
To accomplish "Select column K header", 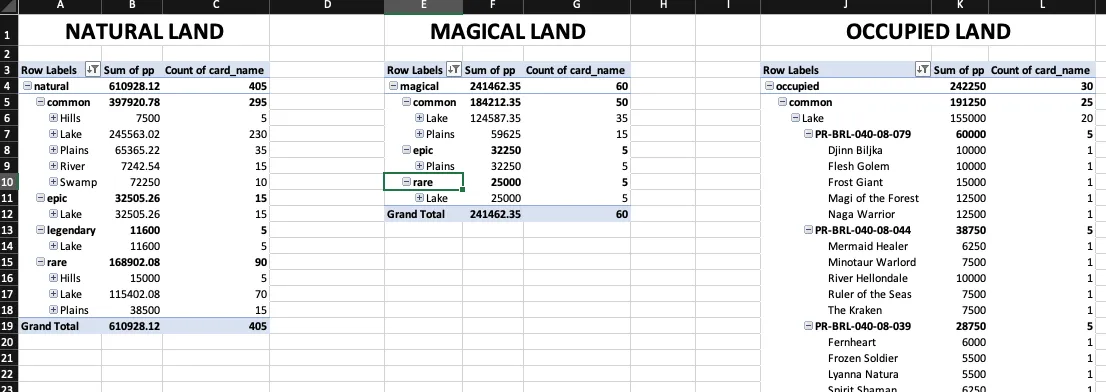I will click(x=959, y=6).
